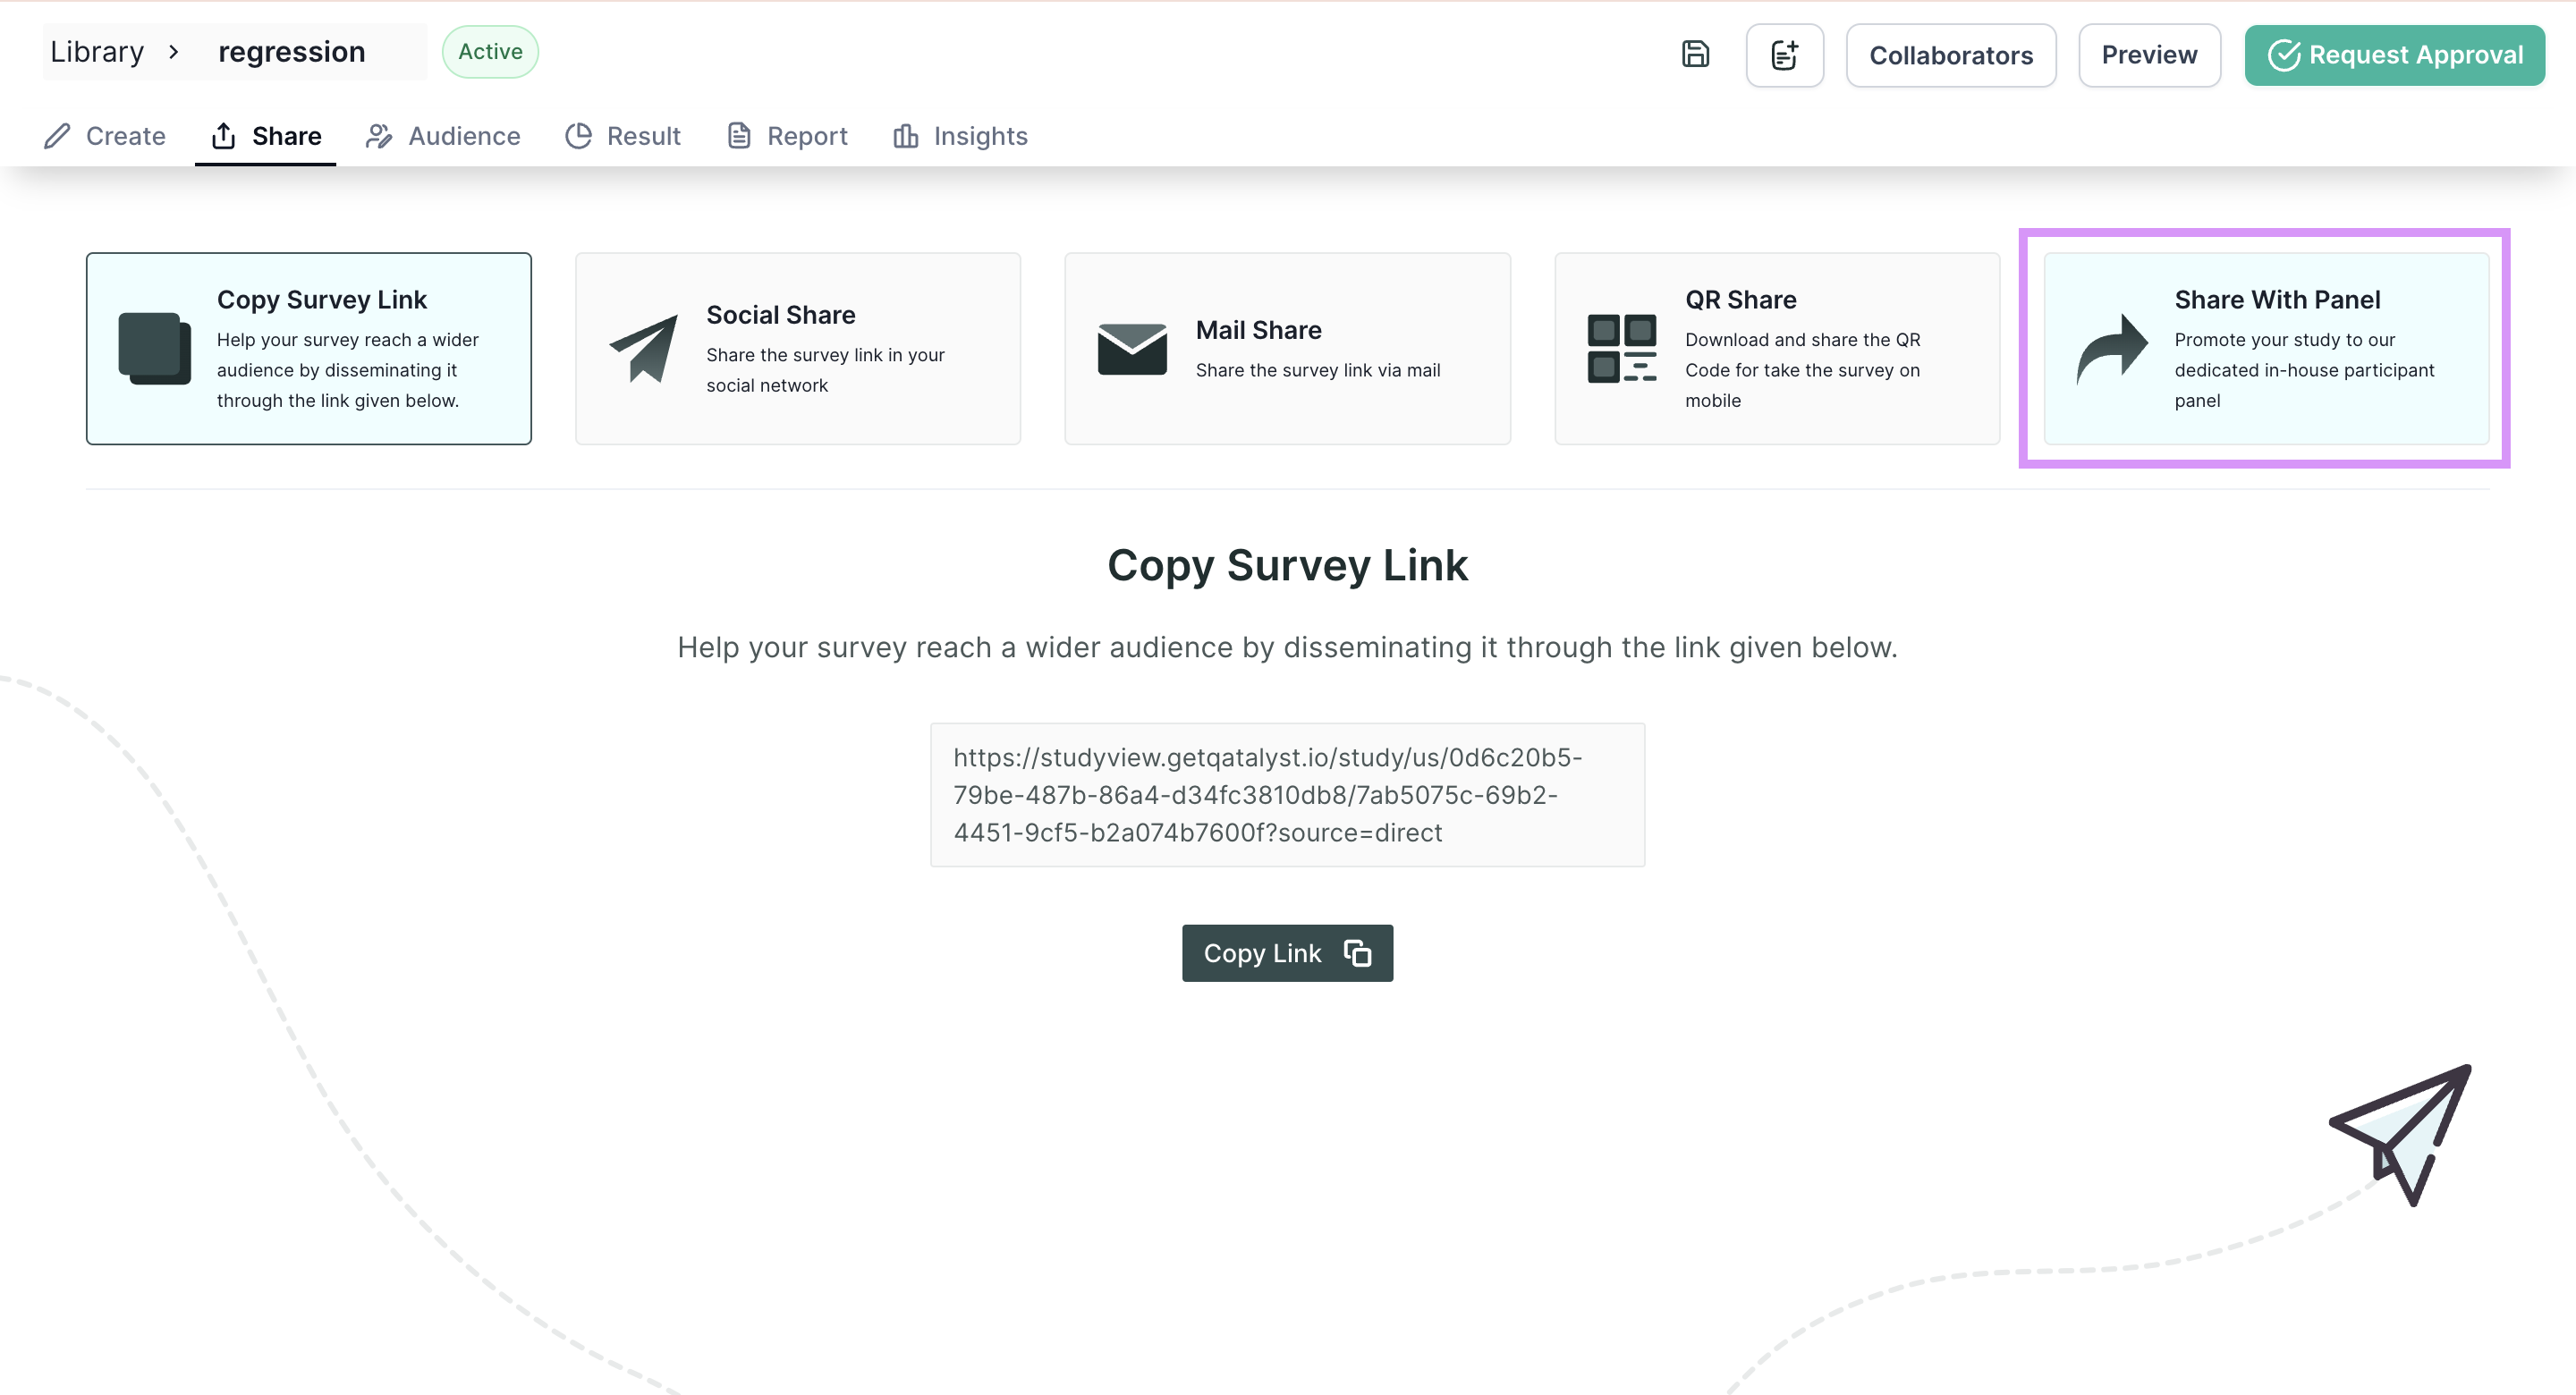Click Request Approval button
Image resolution: width=2576 pixels, height=1395 pixels.
click(x=2394, y=55)
